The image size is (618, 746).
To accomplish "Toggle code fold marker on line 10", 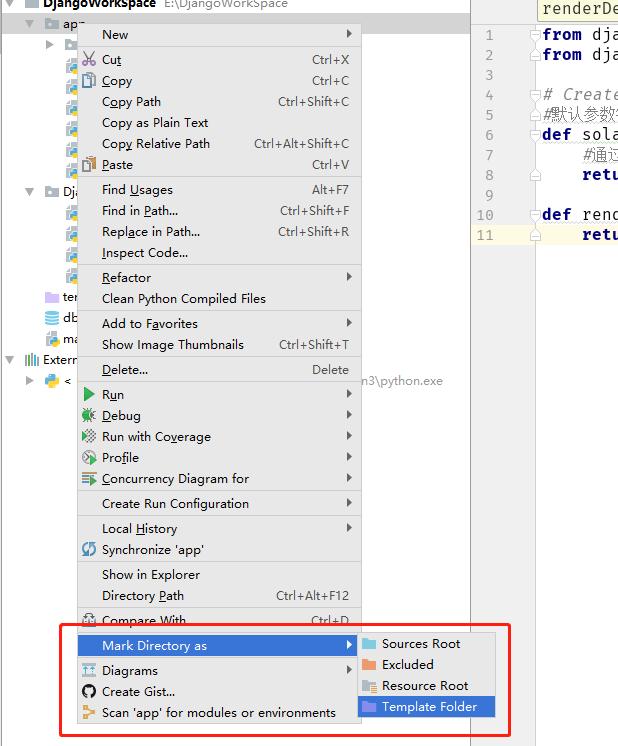I will [x=535, y=215].
